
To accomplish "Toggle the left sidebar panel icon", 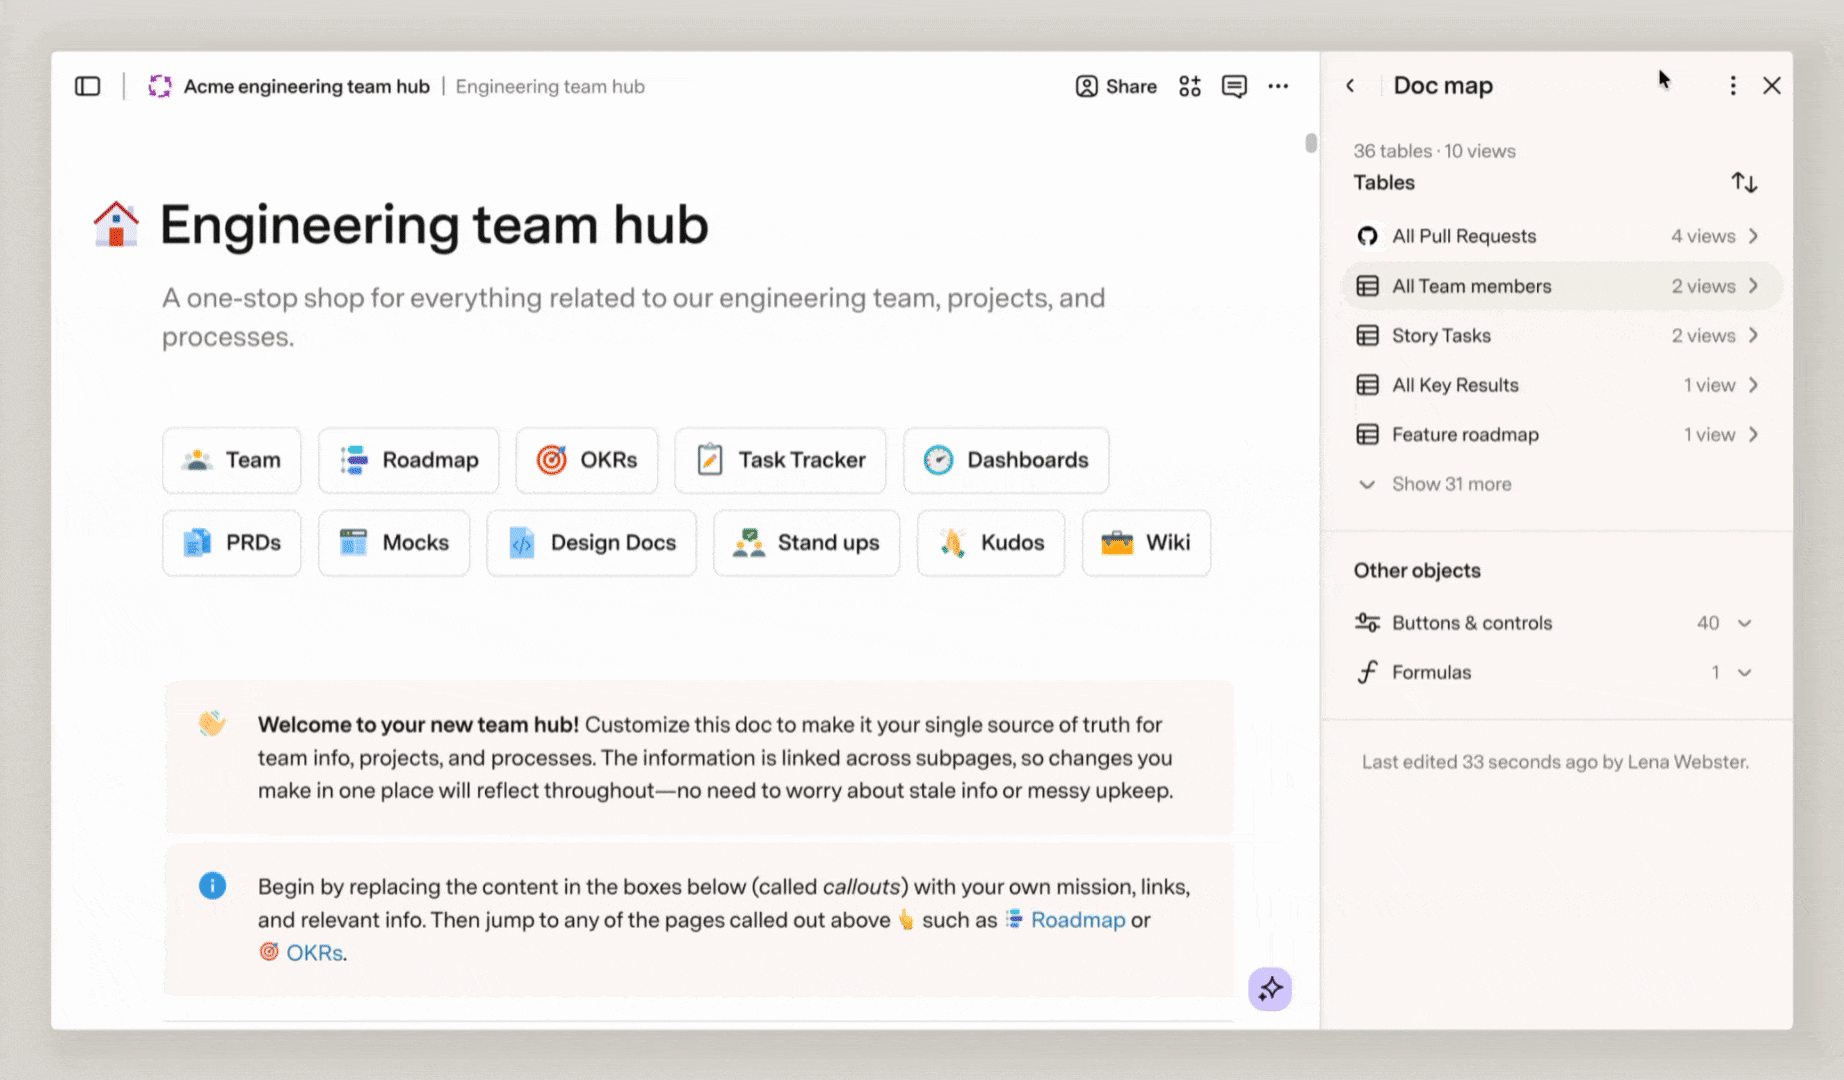I will pos(88,86).
